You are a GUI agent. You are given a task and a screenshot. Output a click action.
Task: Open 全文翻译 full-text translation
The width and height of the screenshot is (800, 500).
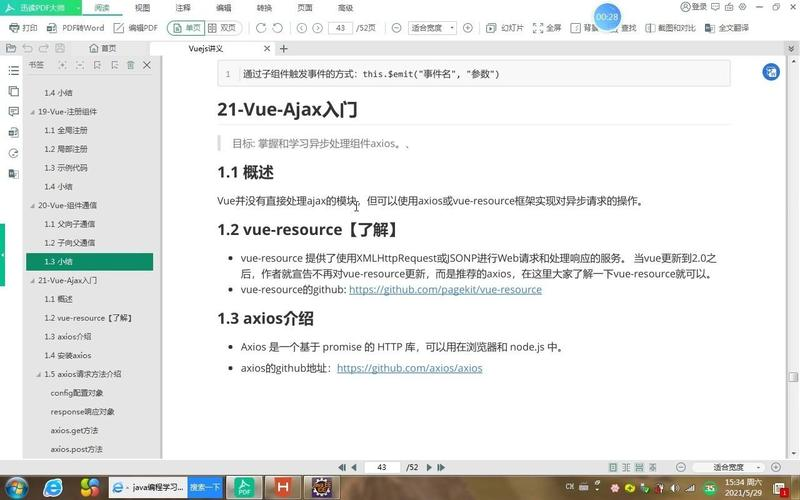click(727, 28)
